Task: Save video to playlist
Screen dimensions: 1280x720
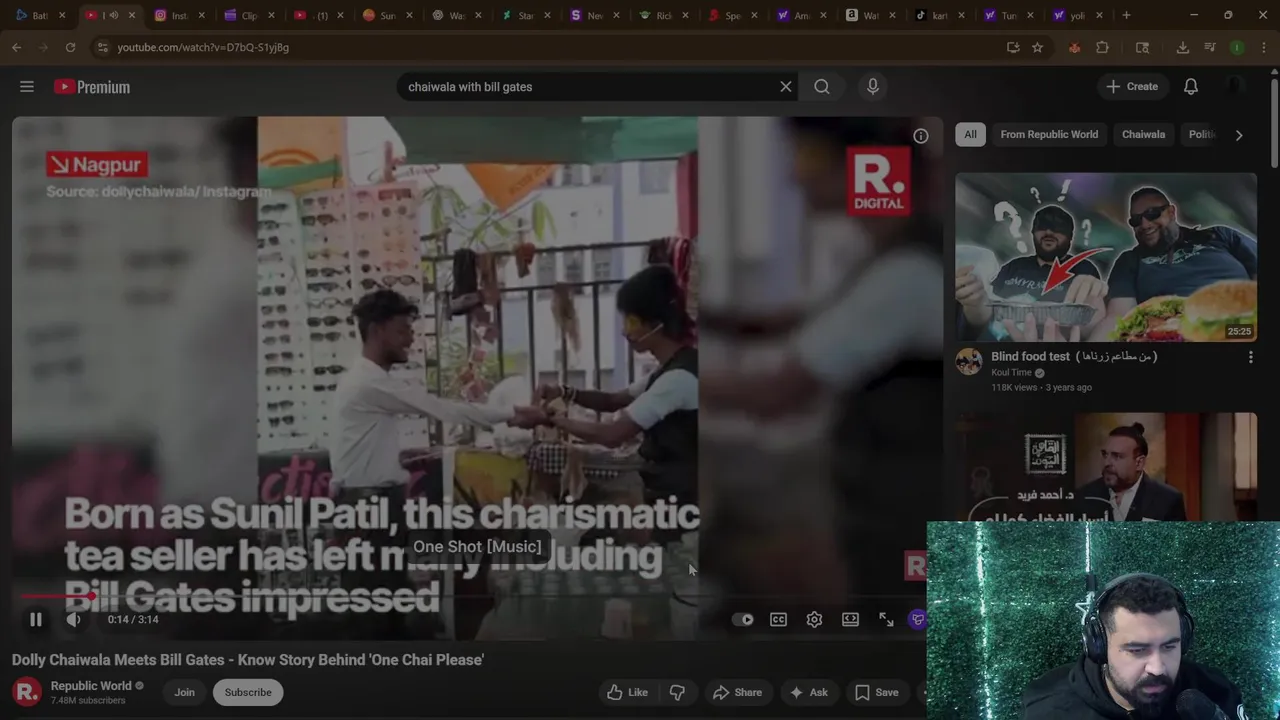Action: click(876, 692)
